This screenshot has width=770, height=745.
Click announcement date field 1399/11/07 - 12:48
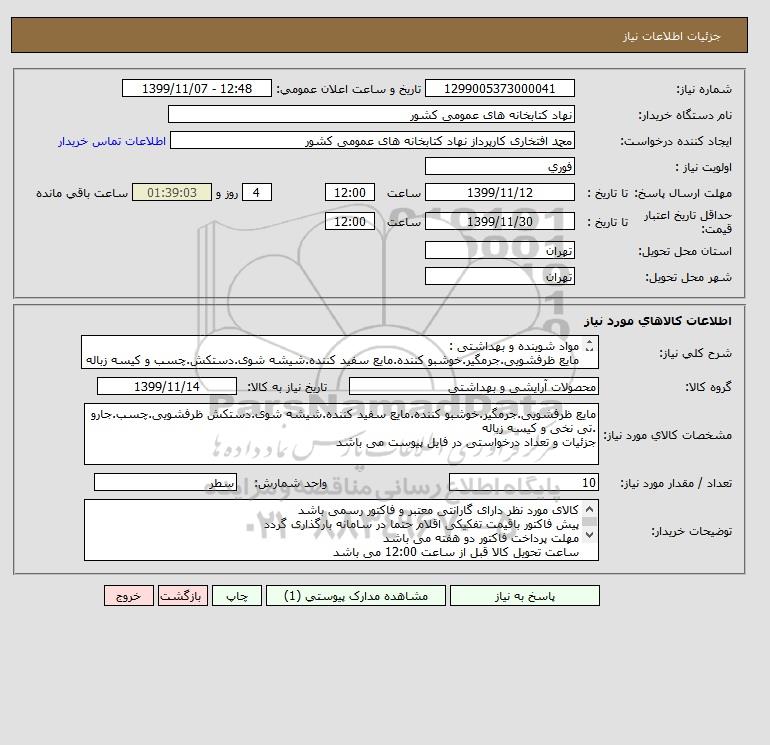pyautogui.click(x=196, y=88)
